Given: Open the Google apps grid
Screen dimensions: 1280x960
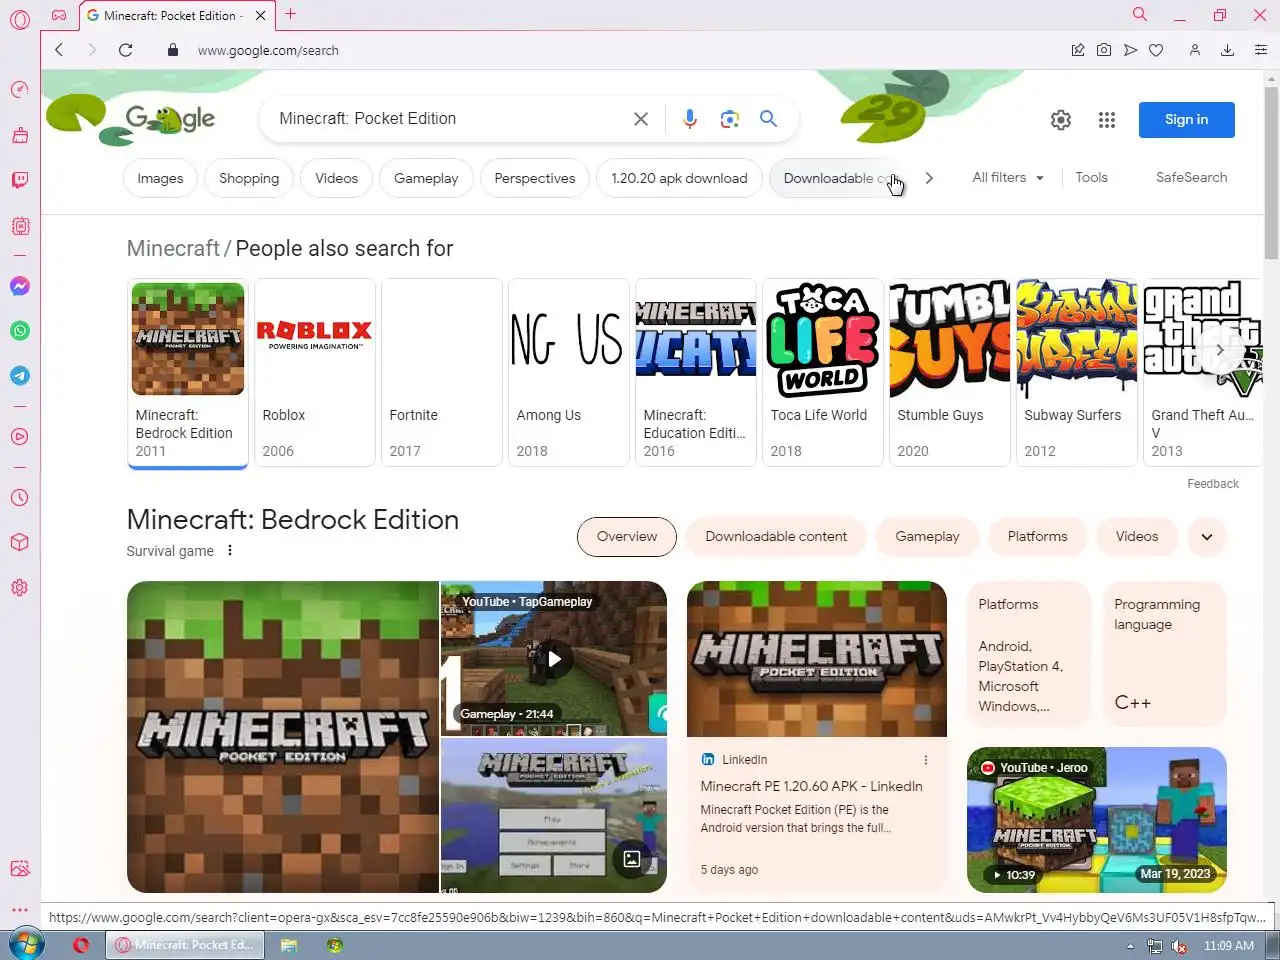Looking at the screenshot, I should (x=1107, y=120).
